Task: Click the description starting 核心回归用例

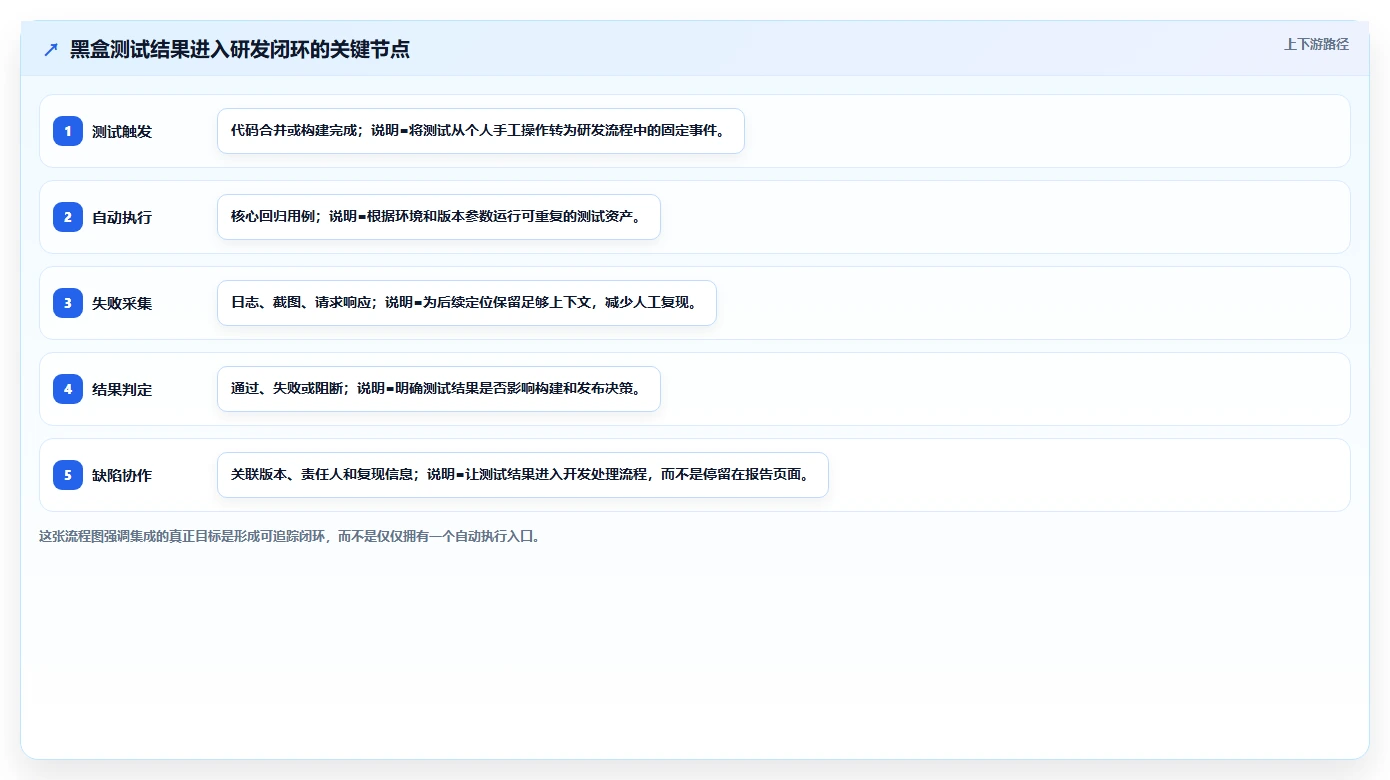Action: point(439,217)
